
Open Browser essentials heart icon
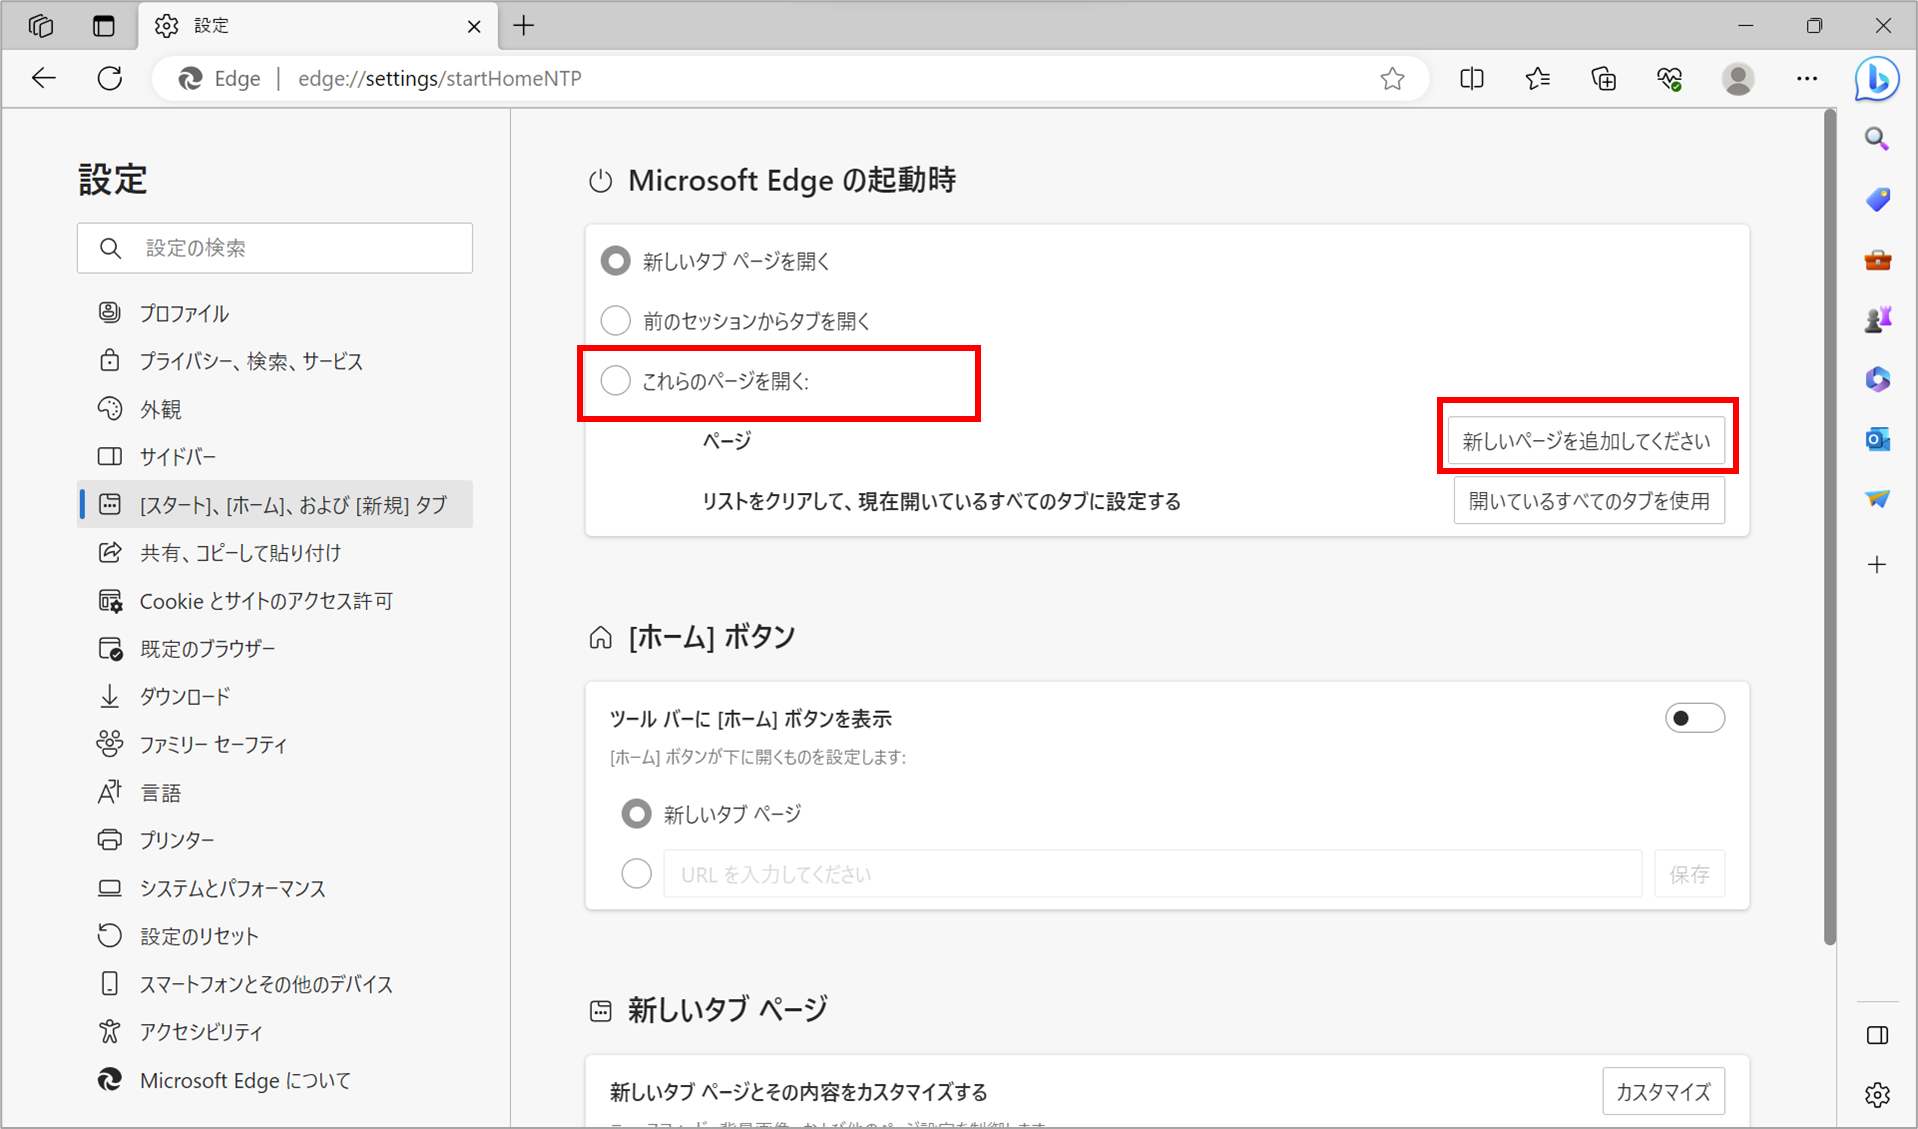point(1669,79)
